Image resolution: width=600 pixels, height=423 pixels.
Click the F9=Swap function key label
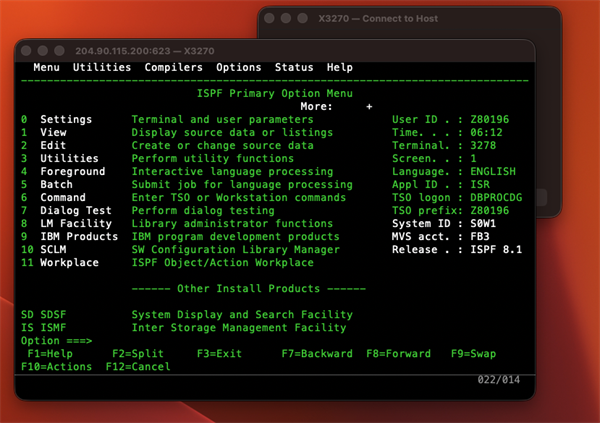coord(473,354)
